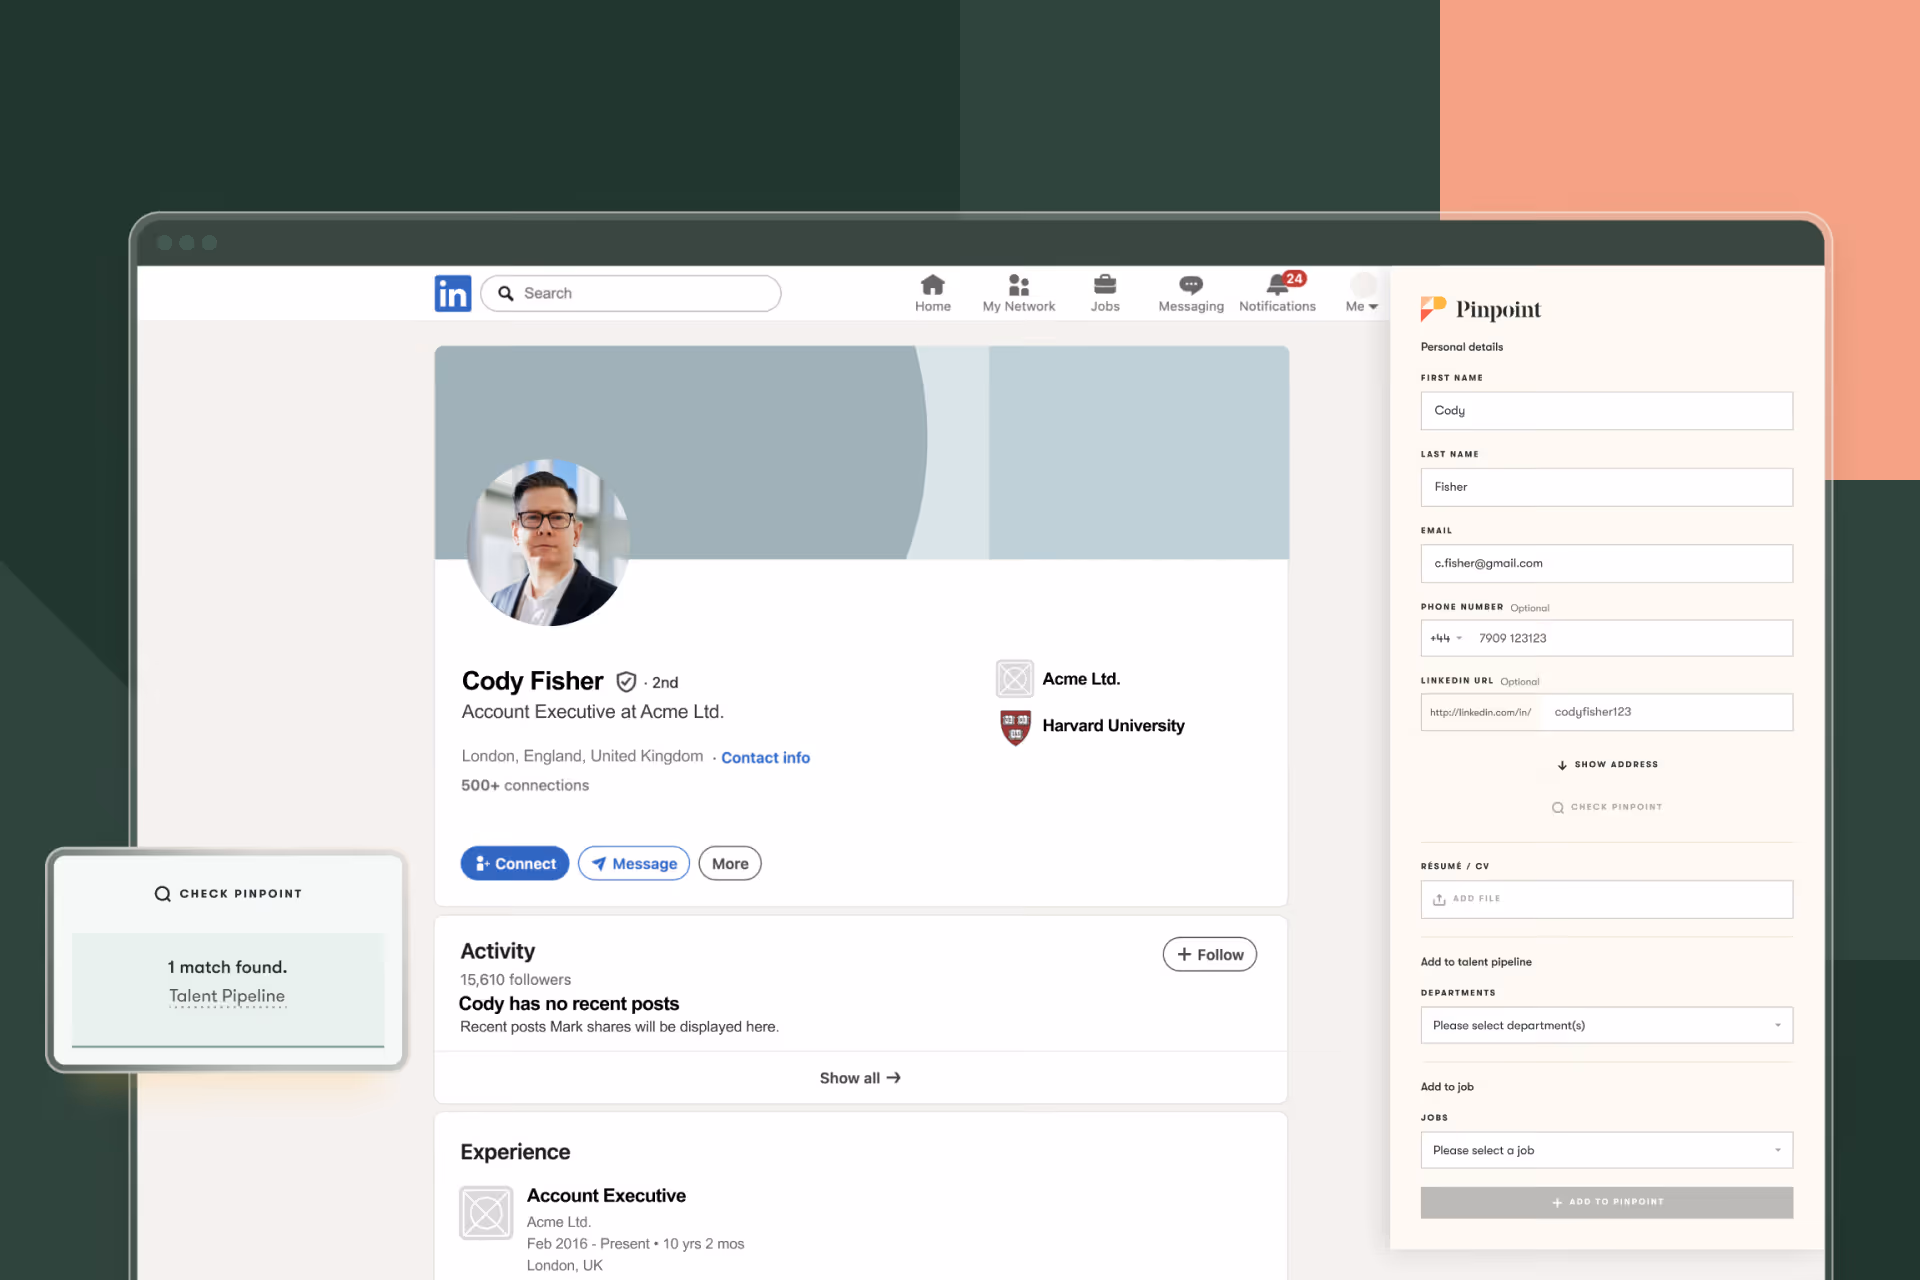The width and height of the screenshot is (1920, 1280).
Task: Click the verification shield badge icon
Action: pos(626,682)
